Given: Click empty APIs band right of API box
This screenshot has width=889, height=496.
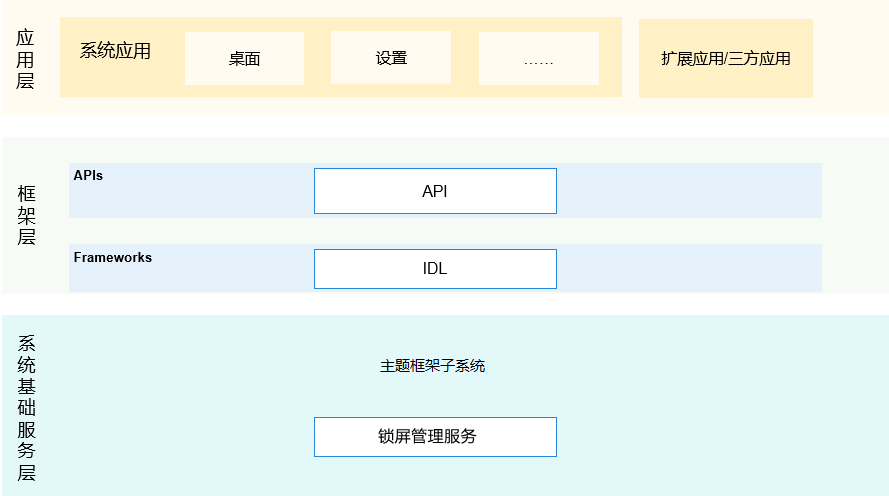Looking at the screenshot, I should (688, 191).
